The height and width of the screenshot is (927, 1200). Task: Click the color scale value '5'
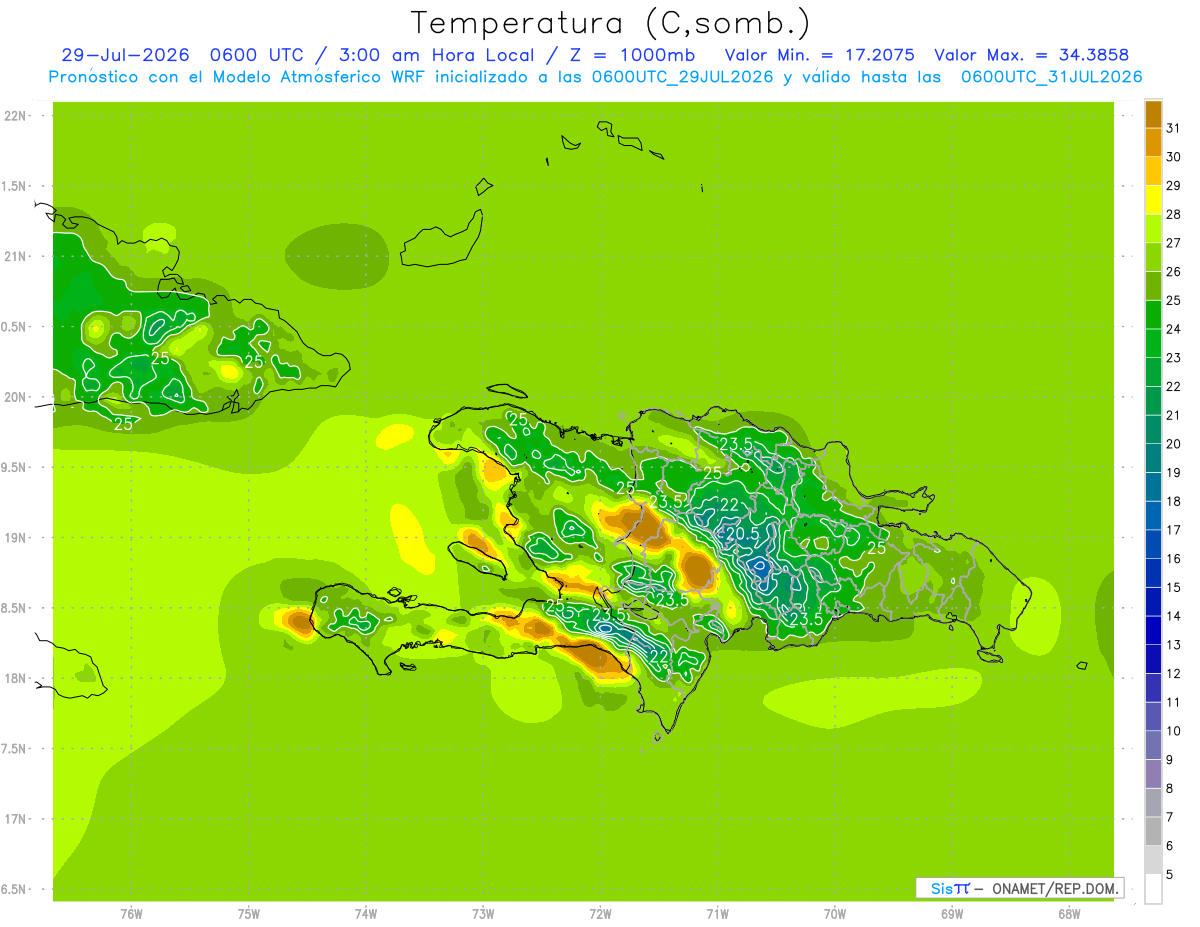pyautogui.click(x=1170, y=875)
